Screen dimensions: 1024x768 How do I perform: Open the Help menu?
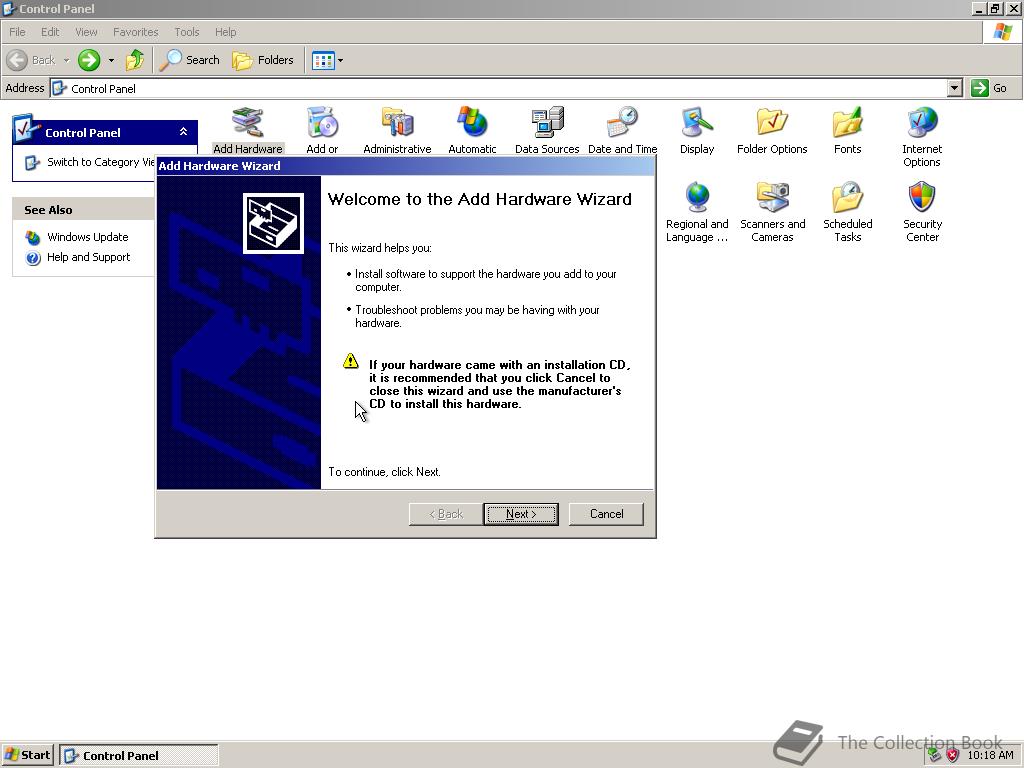(x=225, y=32)
